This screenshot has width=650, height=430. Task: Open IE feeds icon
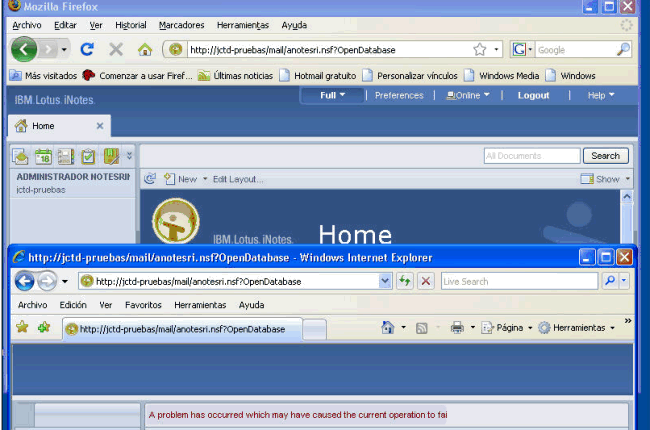(422, 328)
